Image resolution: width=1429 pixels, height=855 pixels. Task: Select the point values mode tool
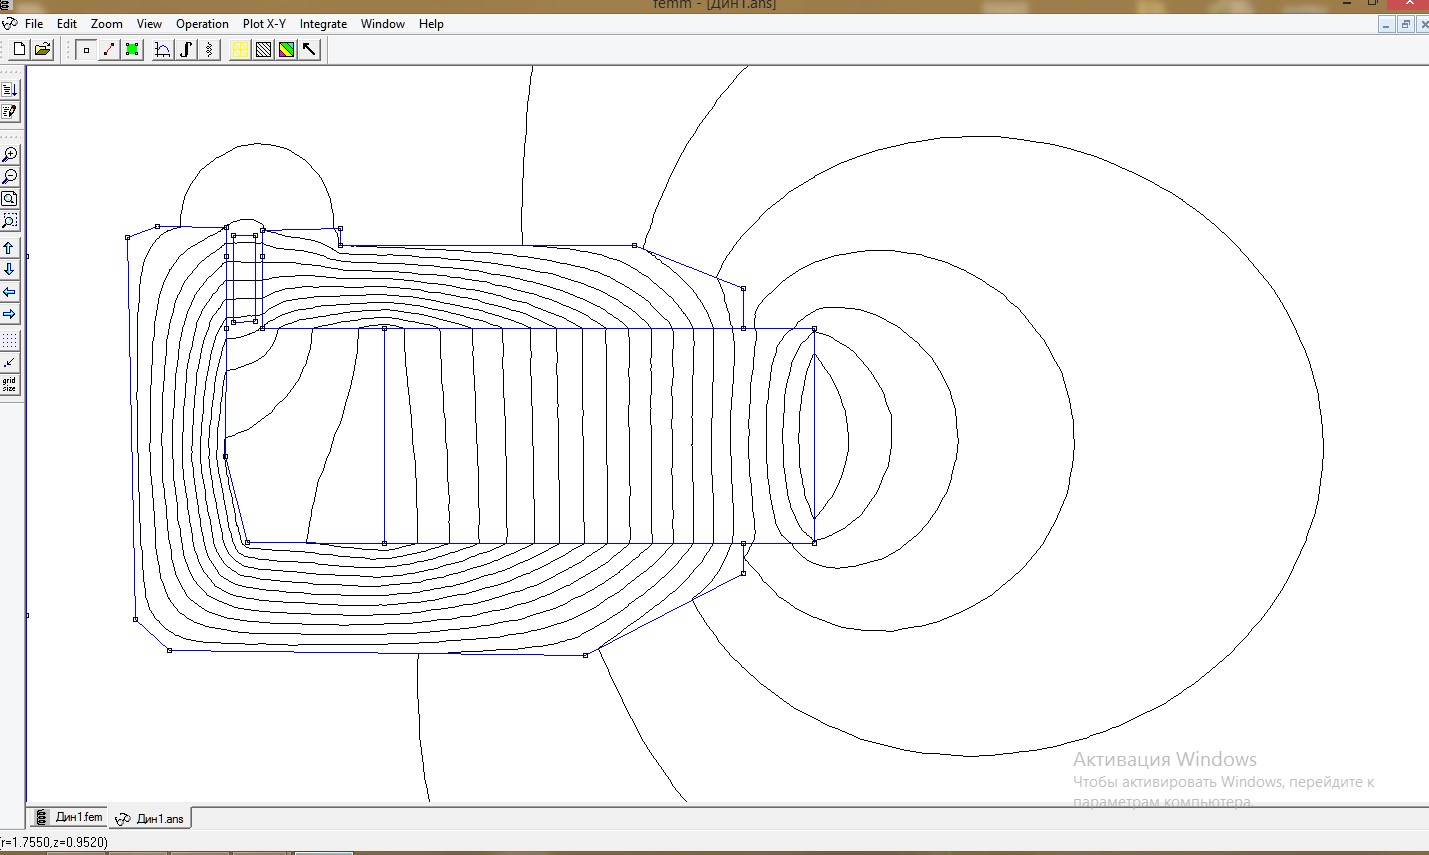pos(86,49)
